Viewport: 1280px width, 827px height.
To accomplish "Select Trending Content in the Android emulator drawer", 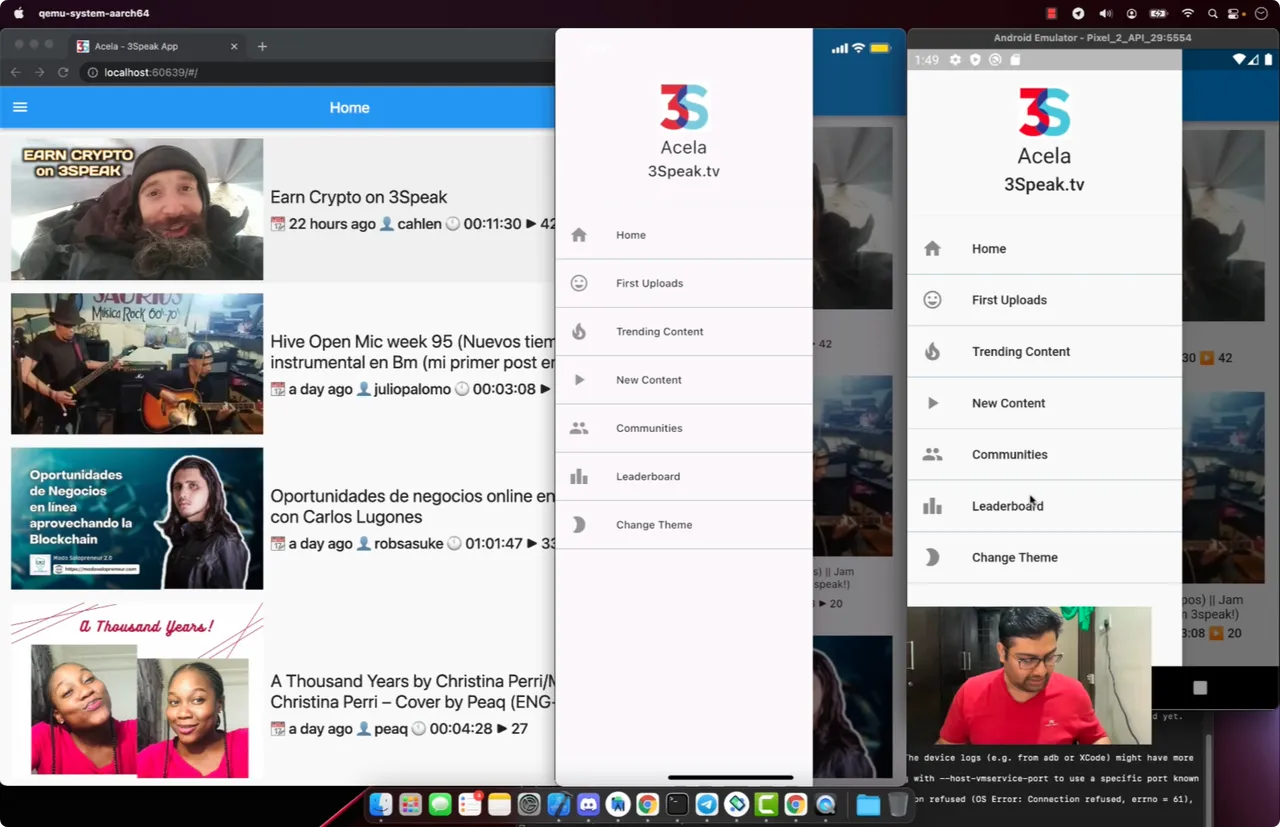I will coord(1044,352).
